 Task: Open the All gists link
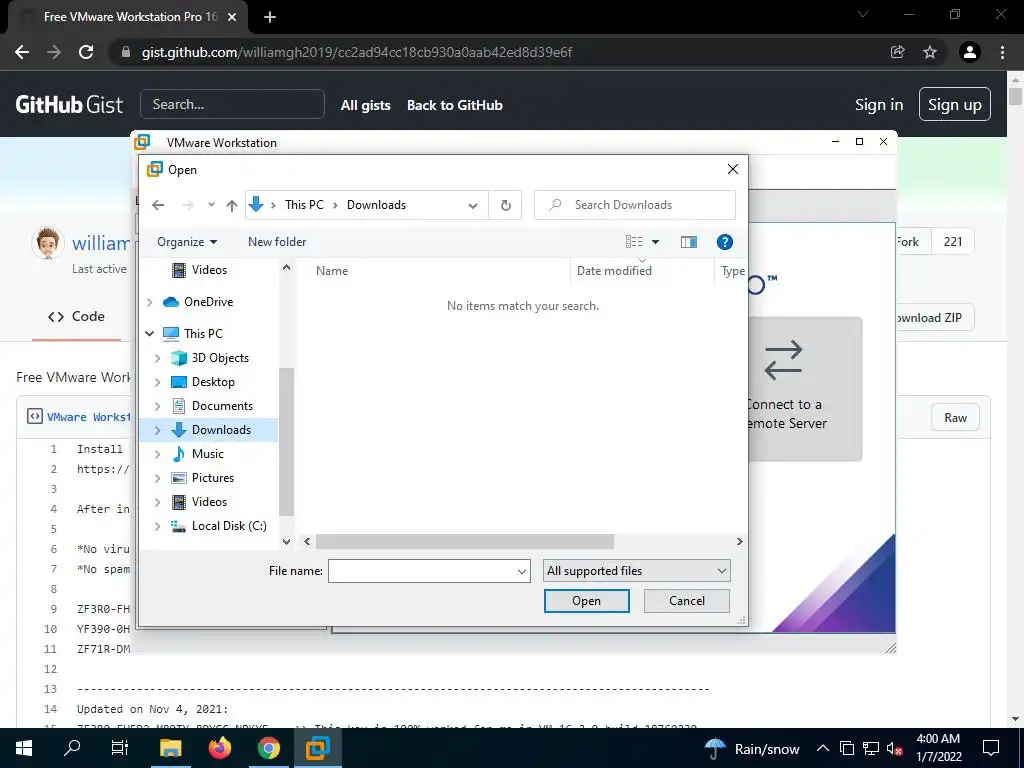(x=366, y=105)
